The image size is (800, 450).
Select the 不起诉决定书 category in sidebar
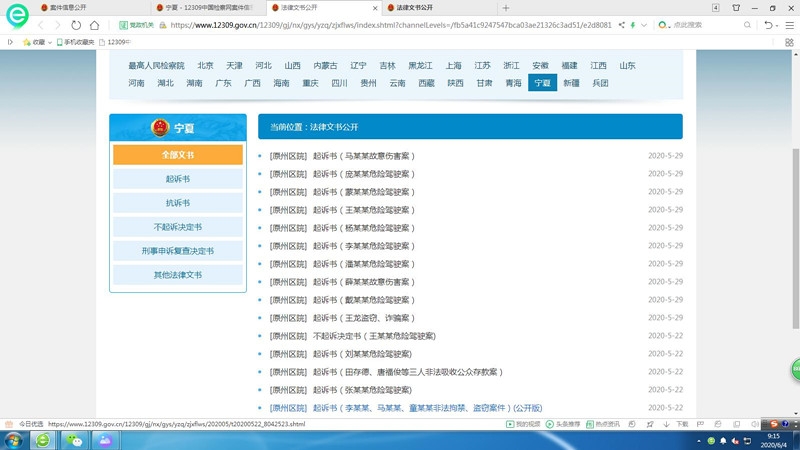[178, 227]
